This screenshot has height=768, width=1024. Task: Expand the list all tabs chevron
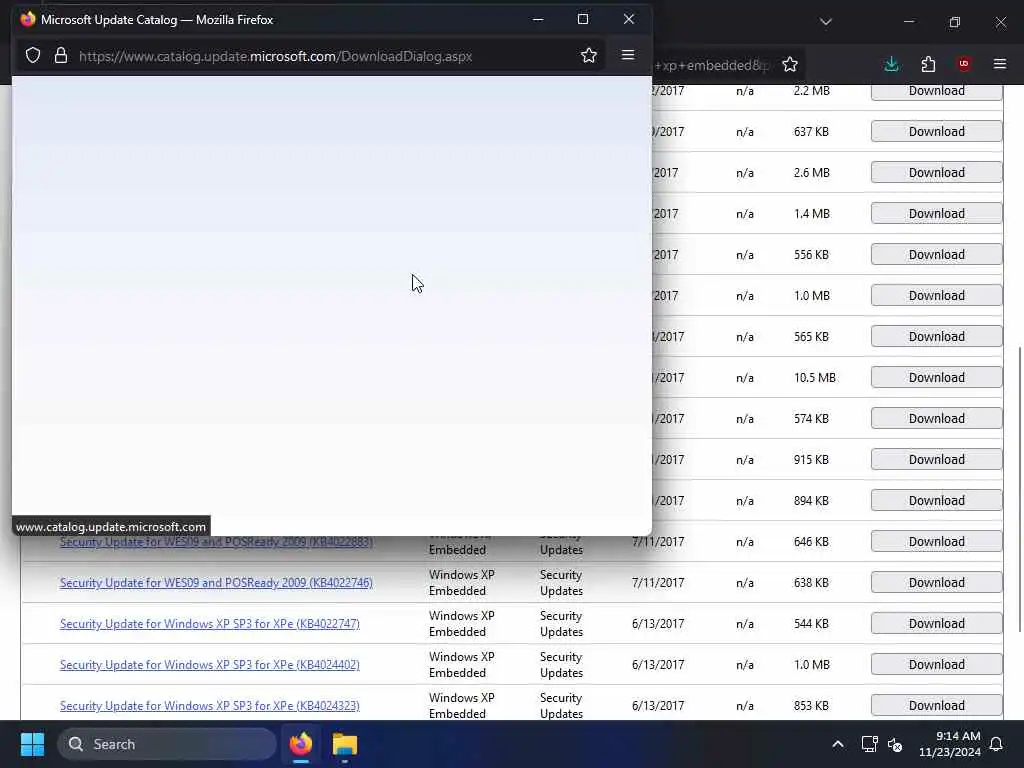click(825, 22)
